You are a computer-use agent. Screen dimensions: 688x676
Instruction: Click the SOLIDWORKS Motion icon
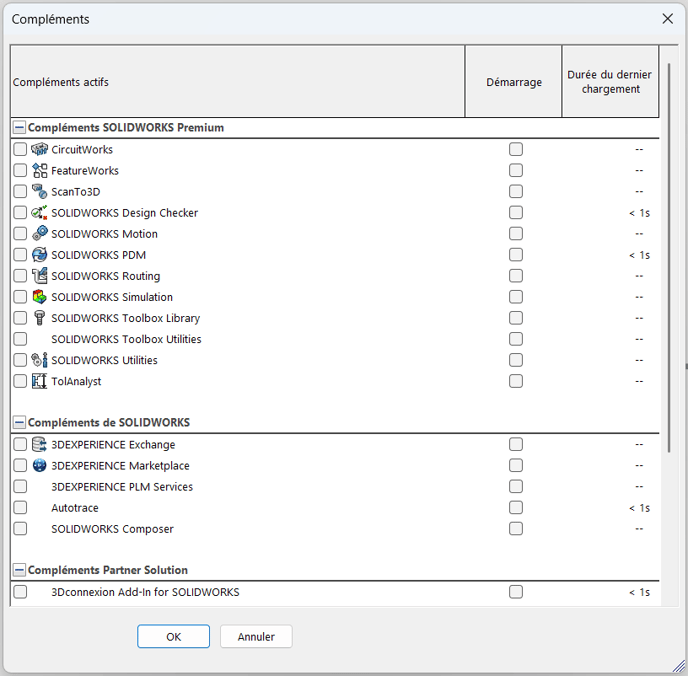[x=39, y=233]
